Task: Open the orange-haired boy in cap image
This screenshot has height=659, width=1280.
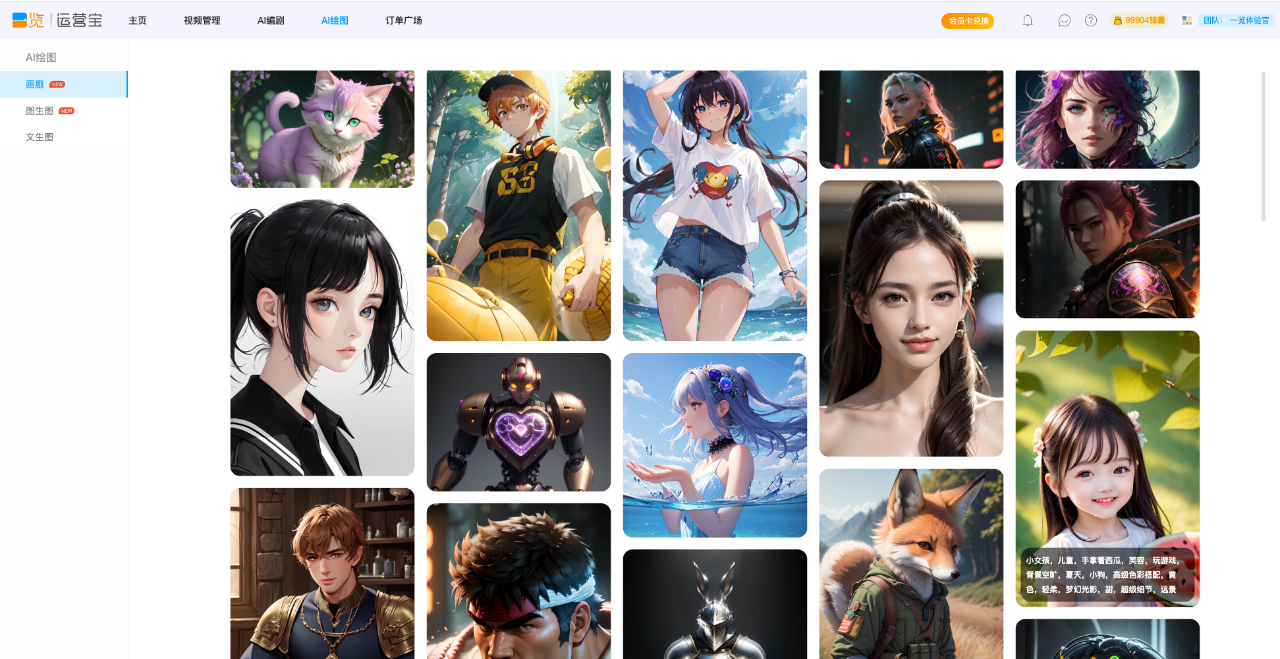Action: click(x=518, y=206)
